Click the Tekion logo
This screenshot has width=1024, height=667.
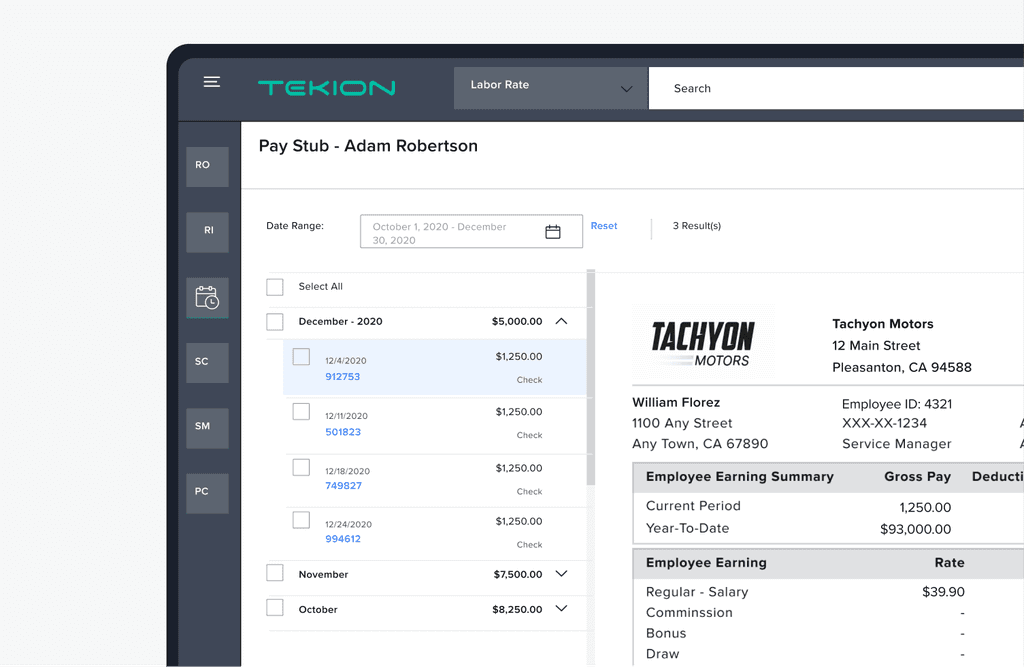coord(326,88)
